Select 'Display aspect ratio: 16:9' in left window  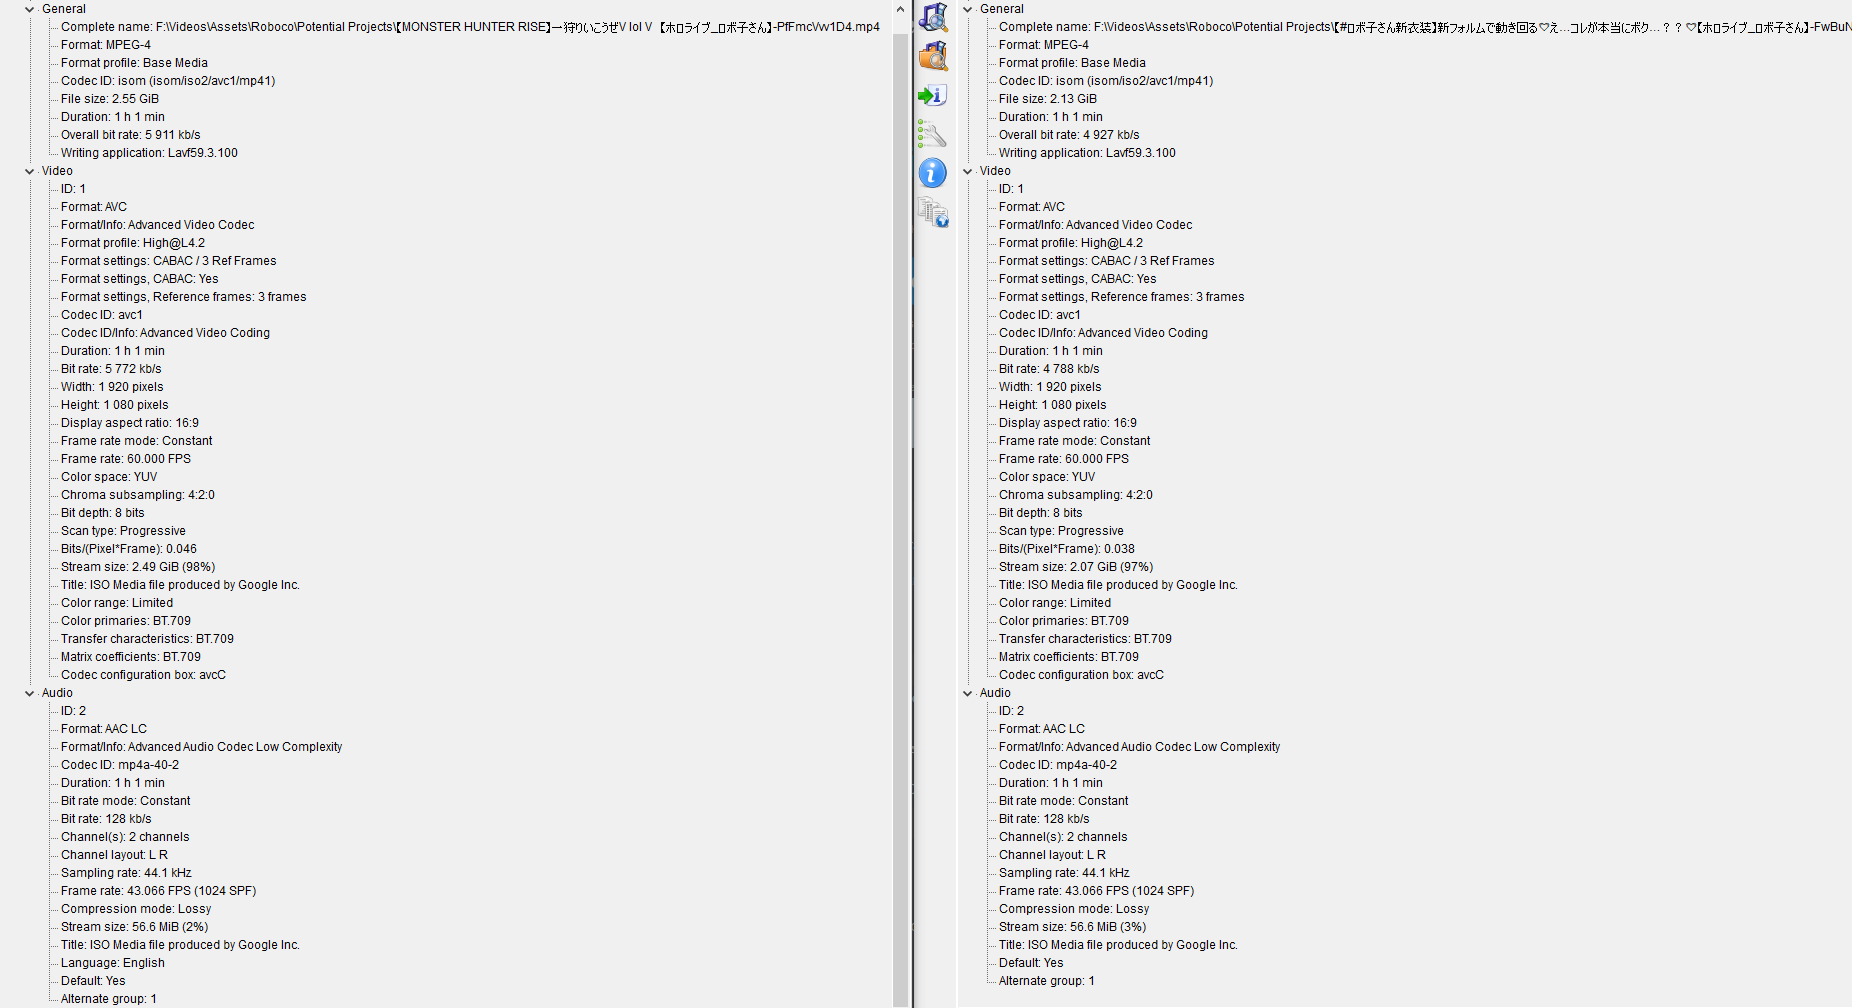(x=130, y=423)
